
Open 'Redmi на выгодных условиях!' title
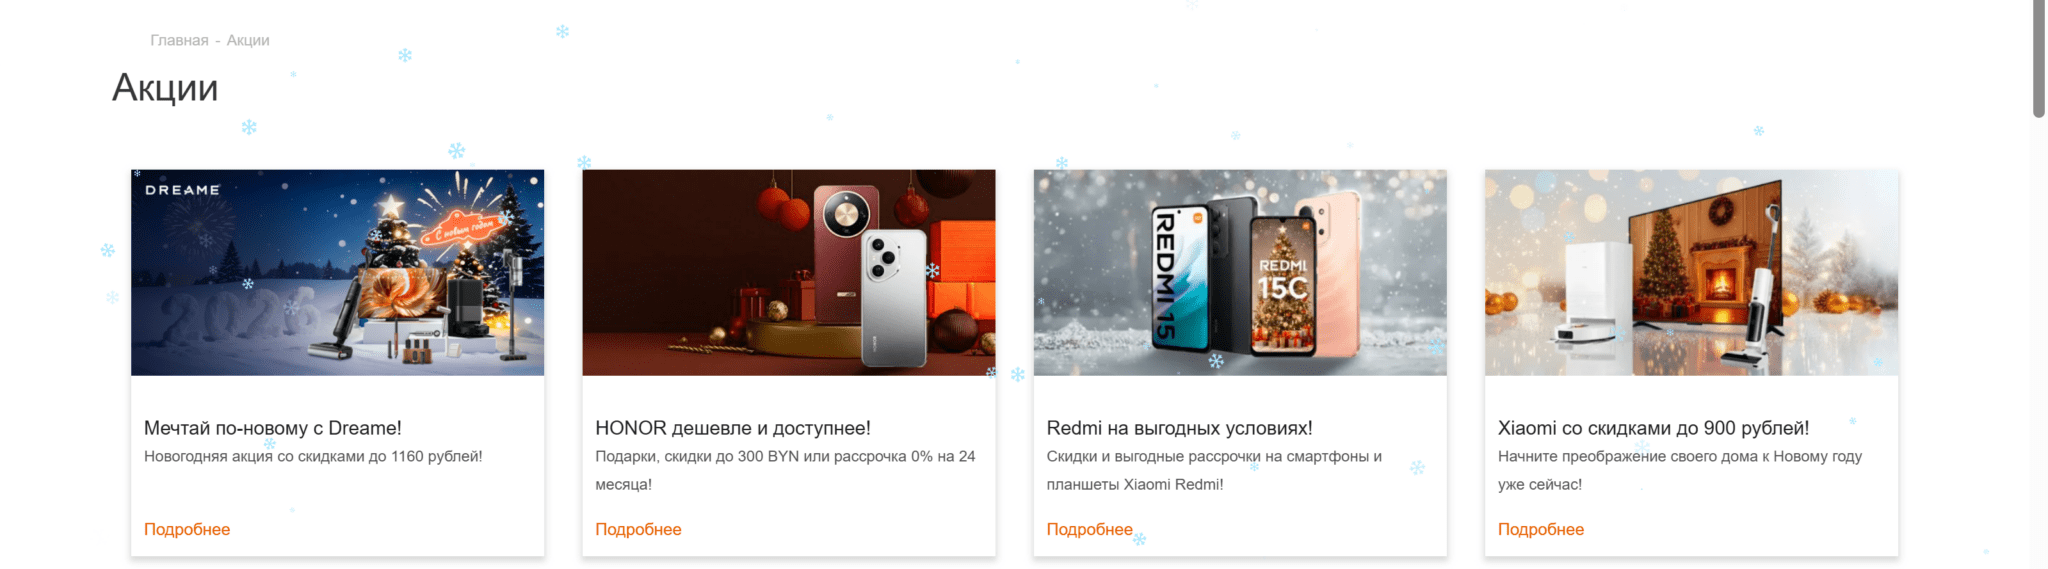point(1179,428)
